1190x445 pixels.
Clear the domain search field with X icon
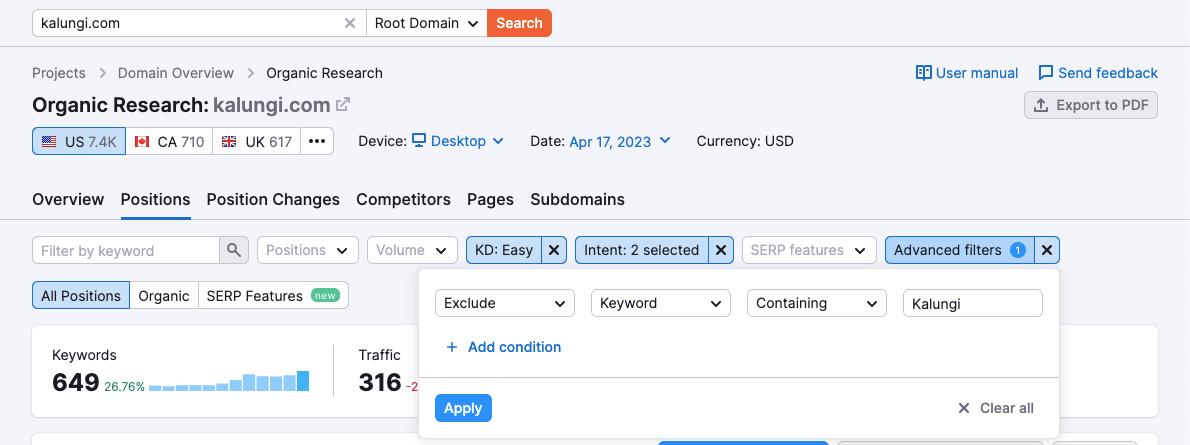click(350, 23)
